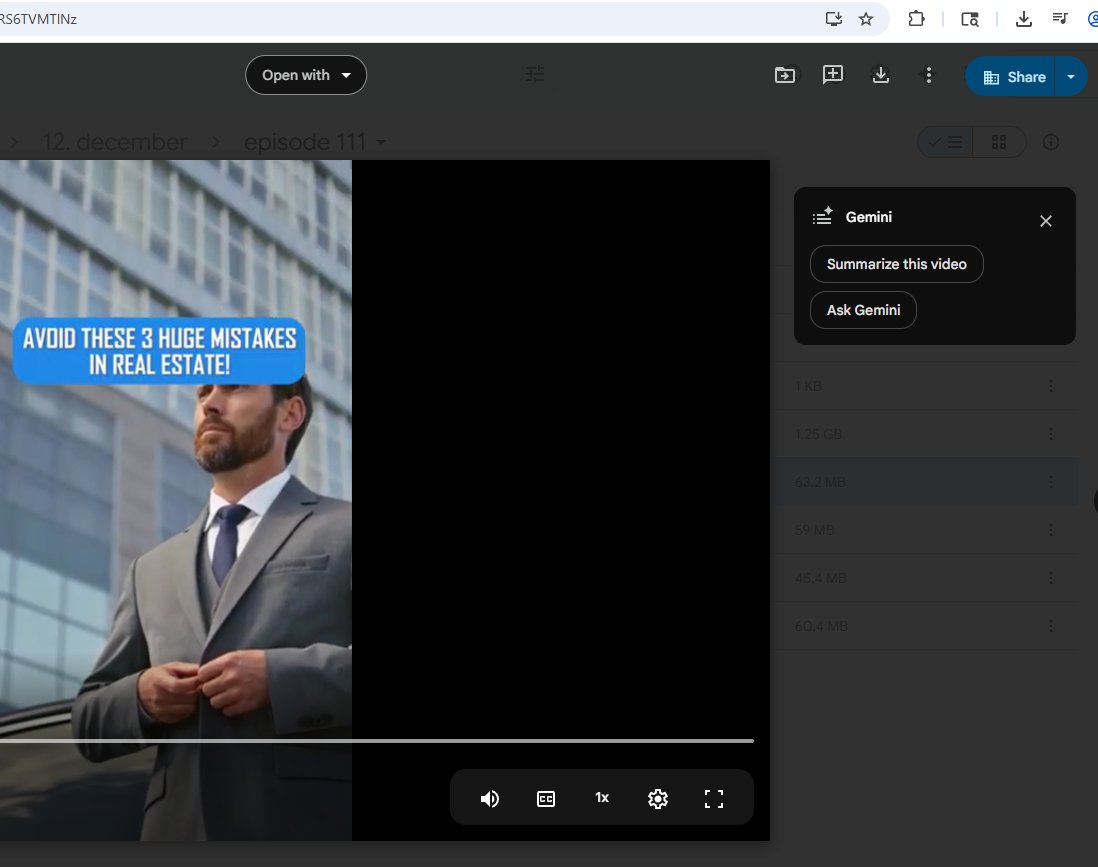1098x867 pixels.
Task: Change playback speed 1x
Action: pyautogui.click(x=602, y=798)
